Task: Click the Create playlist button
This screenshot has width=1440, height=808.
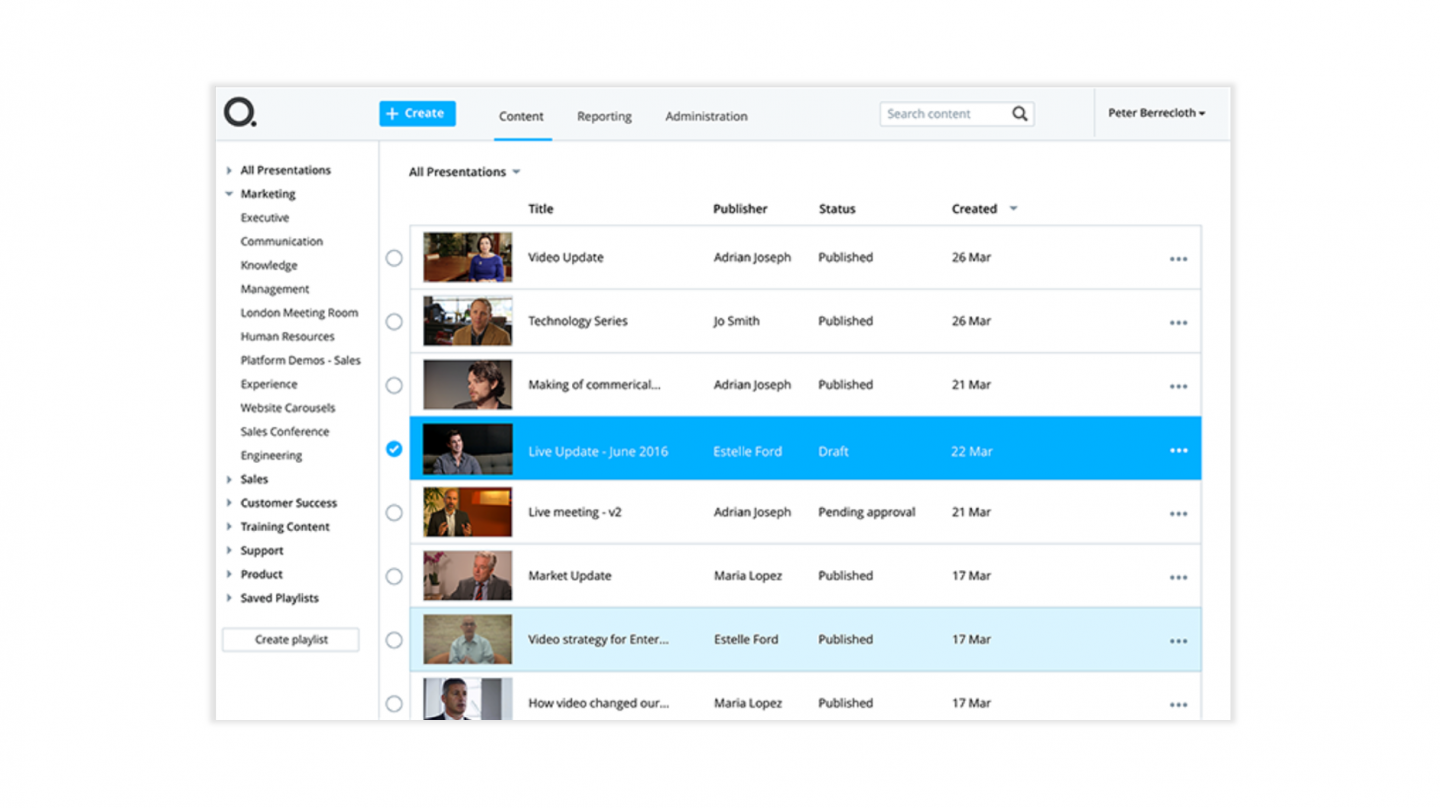Action: point(290,639)
